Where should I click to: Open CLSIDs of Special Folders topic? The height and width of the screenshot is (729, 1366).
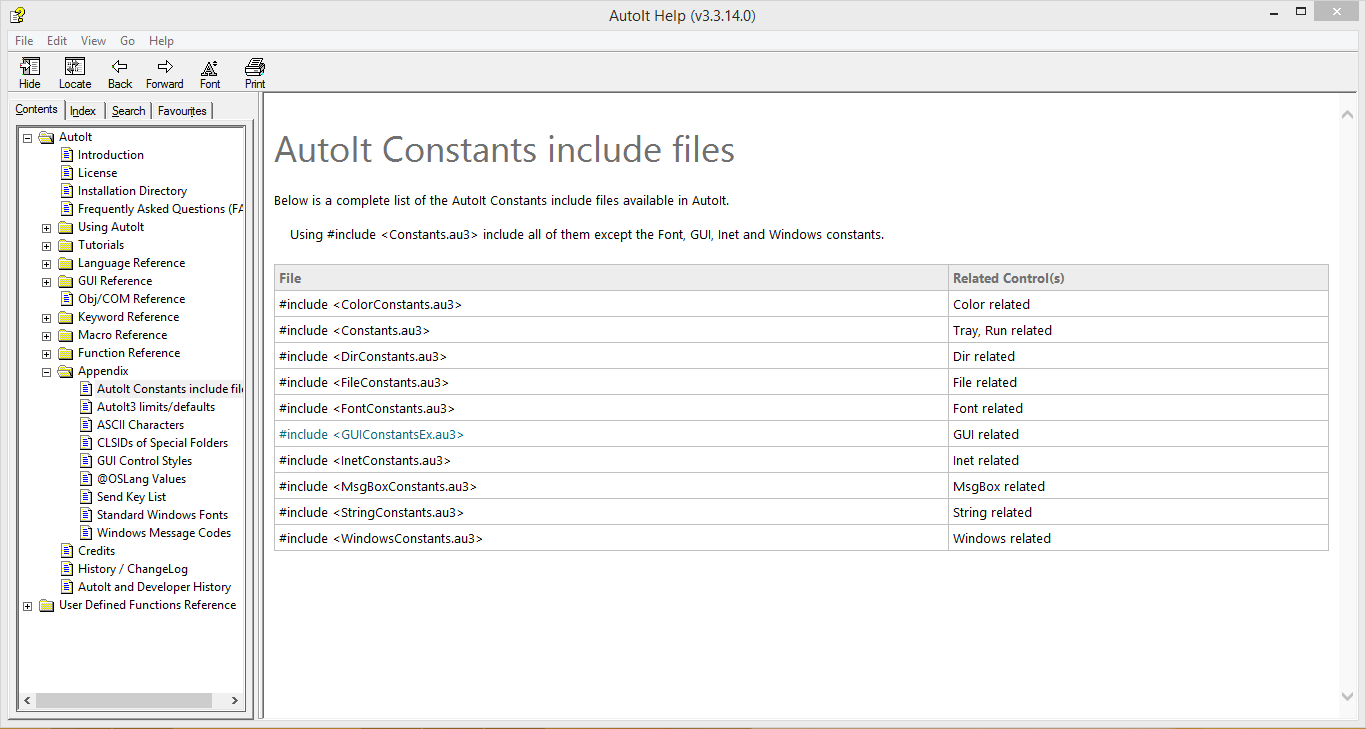162,443
